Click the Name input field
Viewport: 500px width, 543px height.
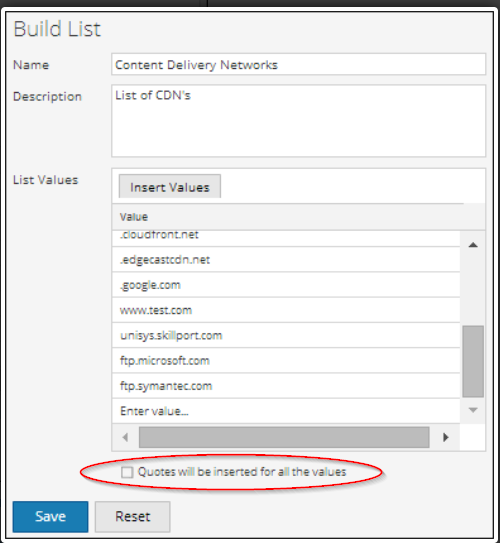(x=298, y=64)
